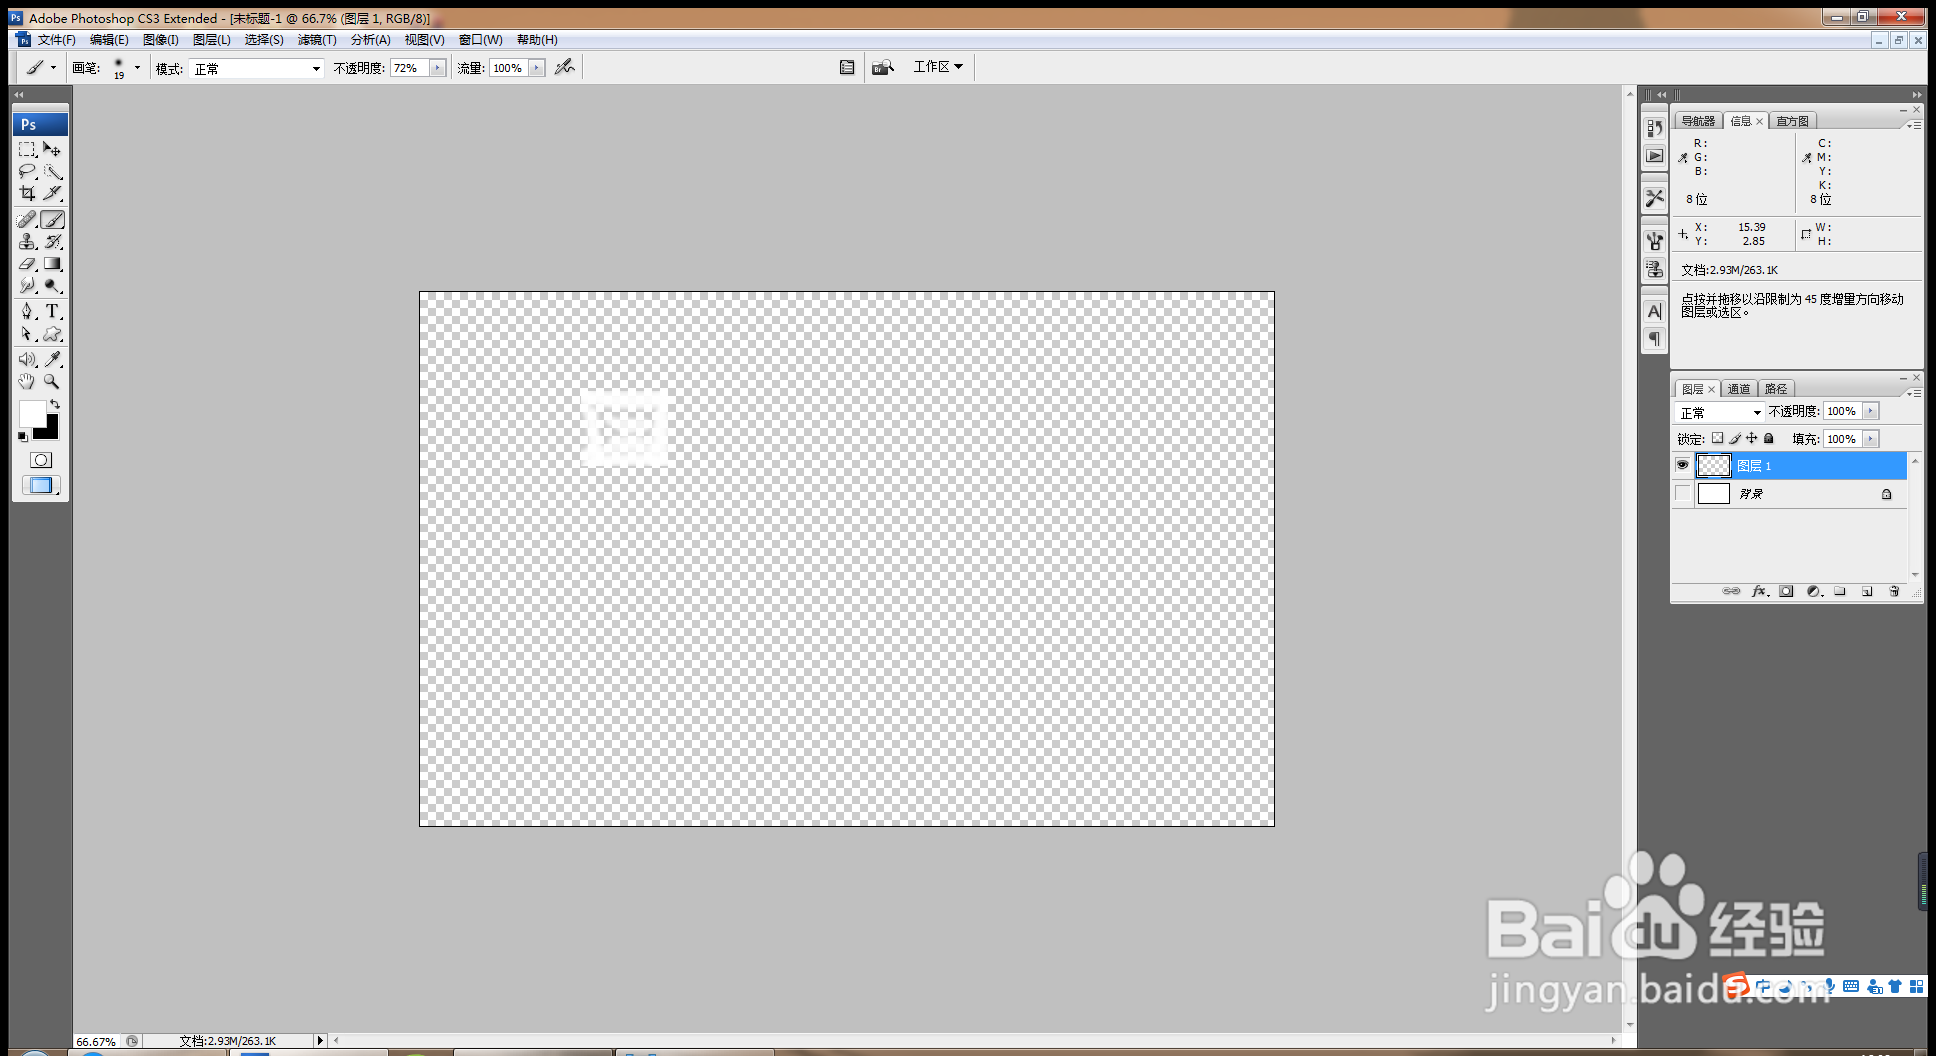The image size is (1936, 1056).
Task: Select the Lasso tool
Action: 27,172
